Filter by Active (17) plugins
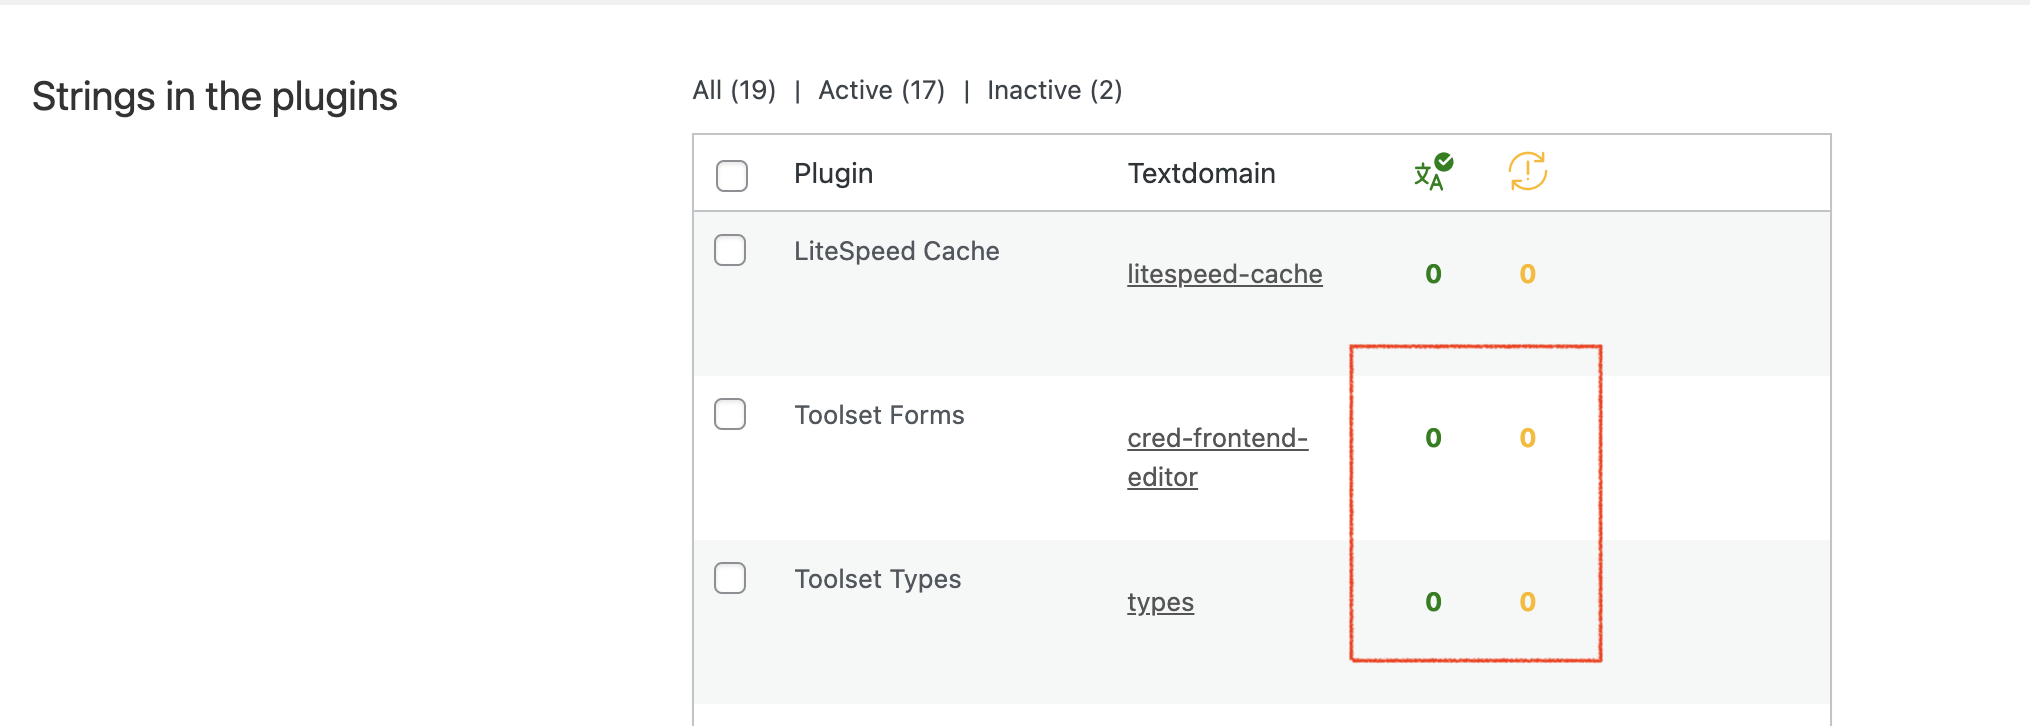Screen dimensions: 2030x726 pos(881,90)
